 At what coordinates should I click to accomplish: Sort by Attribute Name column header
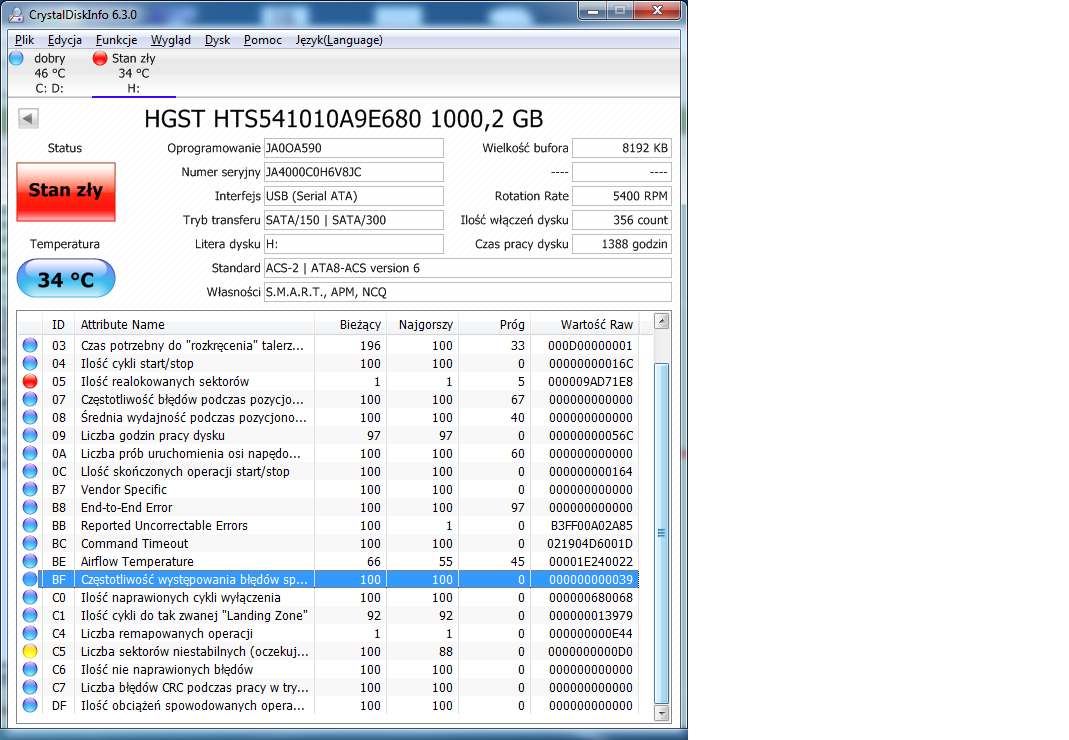194,325
